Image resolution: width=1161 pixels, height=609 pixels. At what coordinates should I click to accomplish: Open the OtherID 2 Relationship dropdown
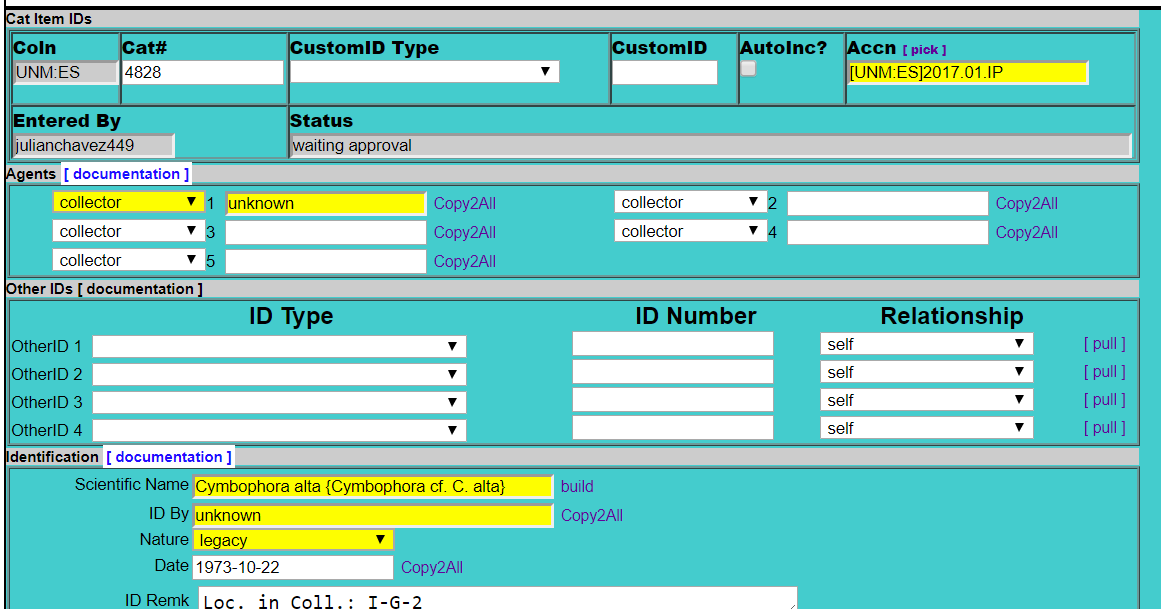pyautogui.click(x=926, y=372)
